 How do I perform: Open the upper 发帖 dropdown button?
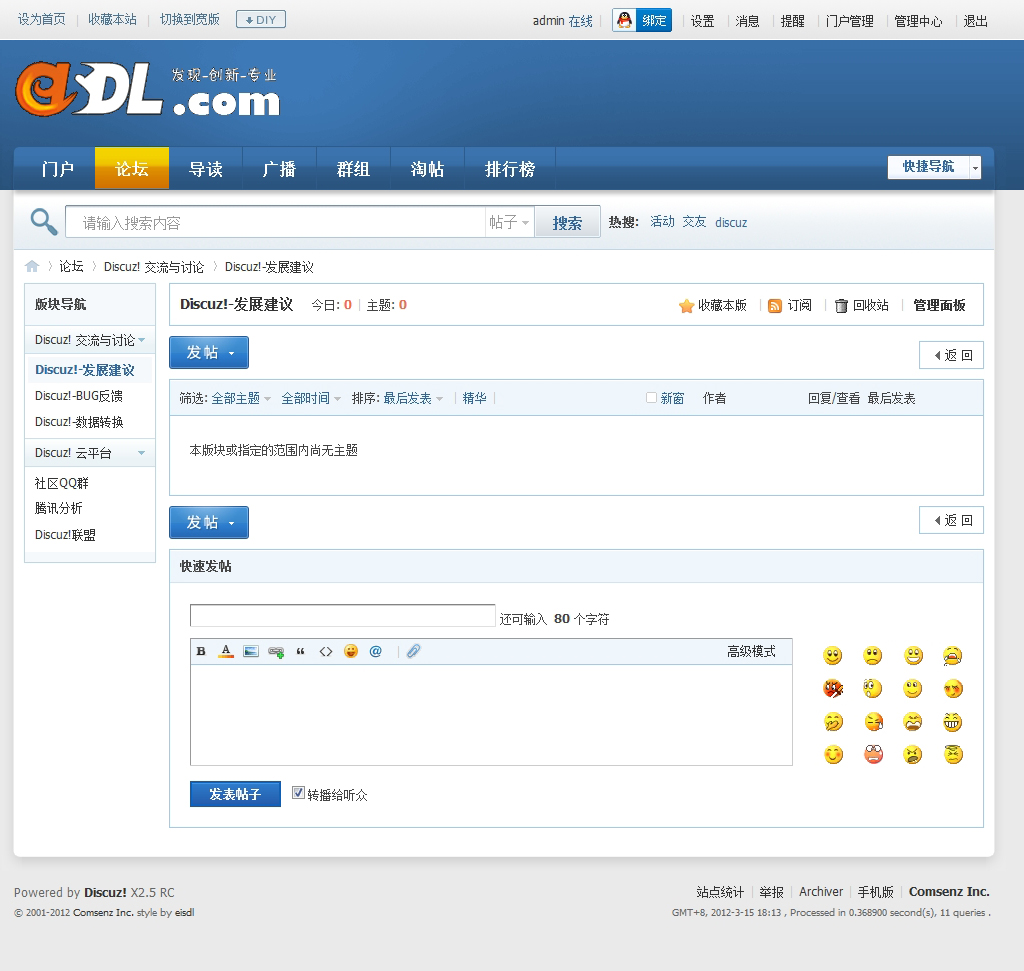click(209, 353)
